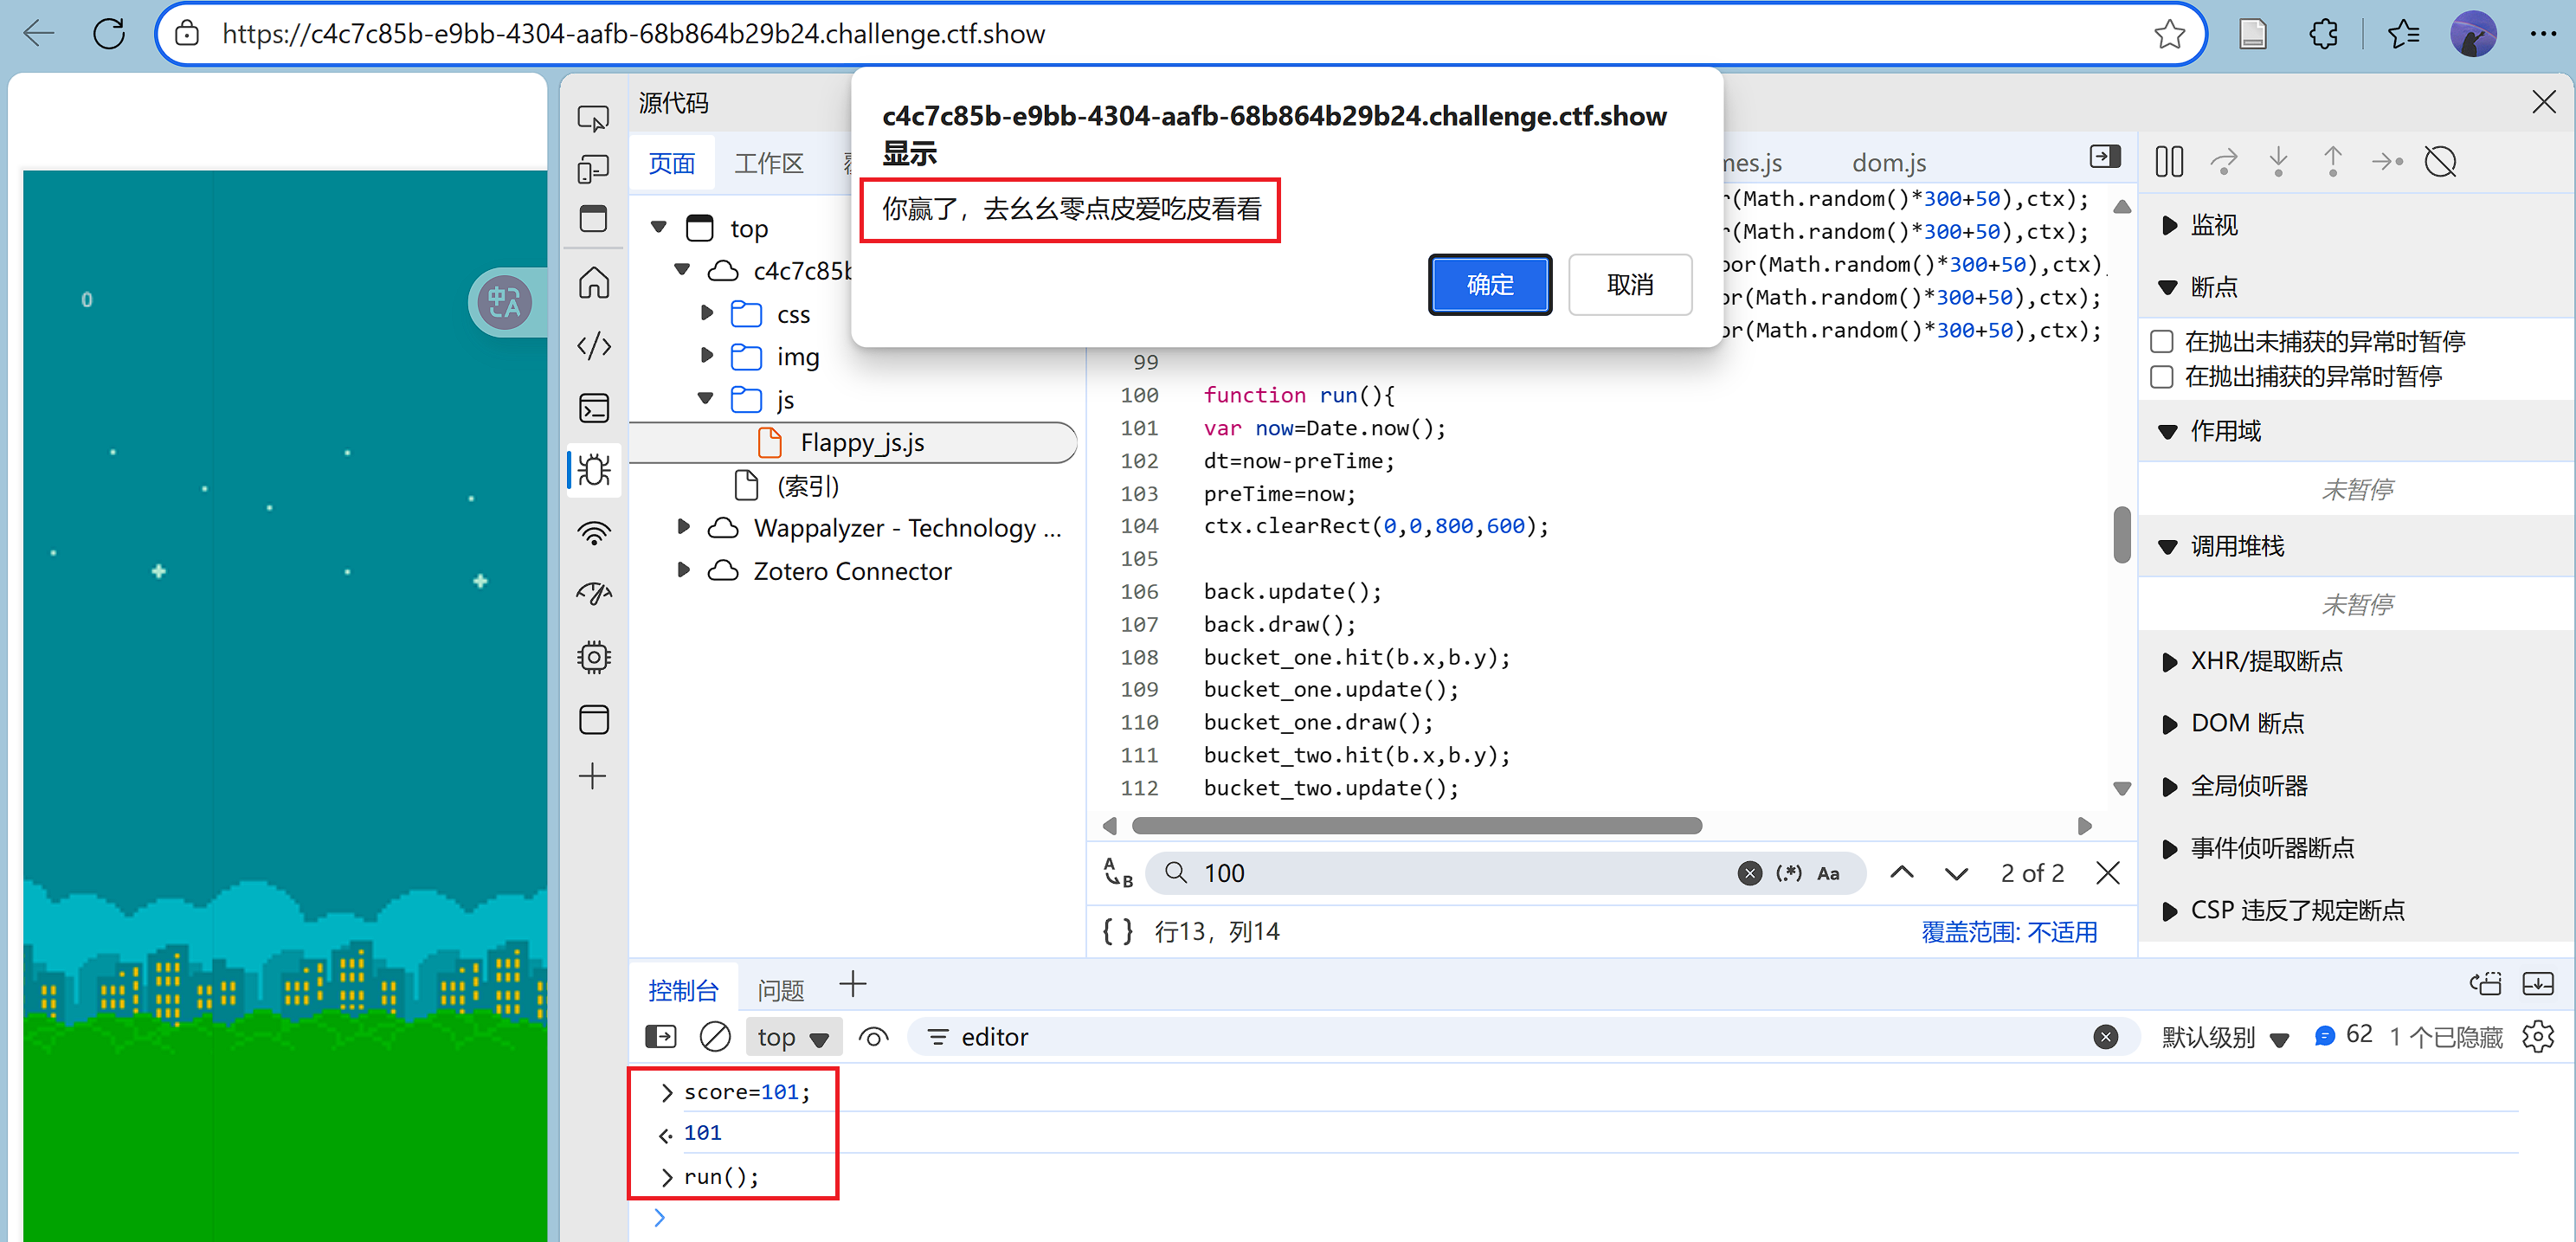Click the network Wi-Fi icon in sidebar
This screenshot has width=2576, height=1242.
594,533
